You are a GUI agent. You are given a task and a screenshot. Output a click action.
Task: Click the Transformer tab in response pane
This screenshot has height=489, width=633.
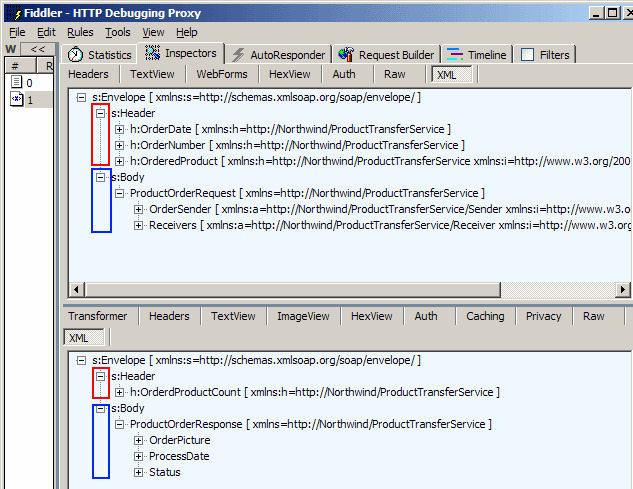97,316
